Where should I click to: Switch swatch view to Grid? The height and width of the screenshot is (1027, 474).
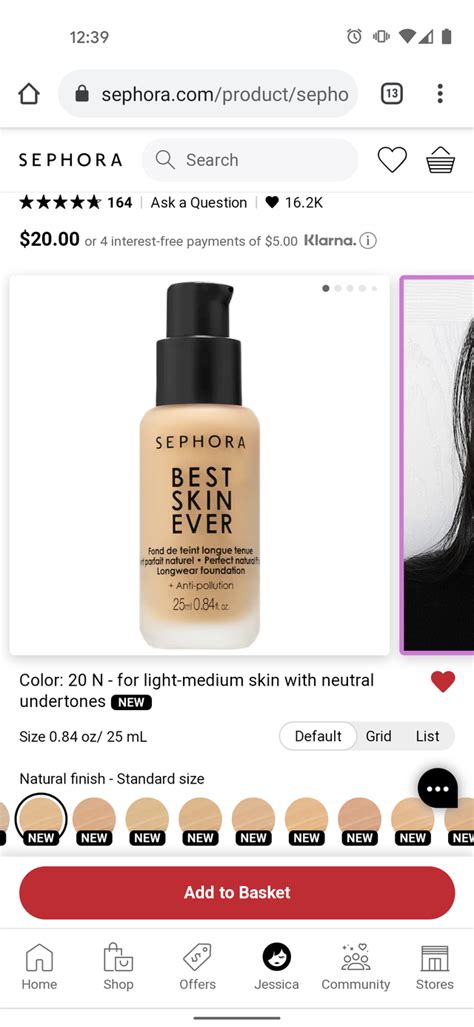pyautogui.click(x=378, y=736)
